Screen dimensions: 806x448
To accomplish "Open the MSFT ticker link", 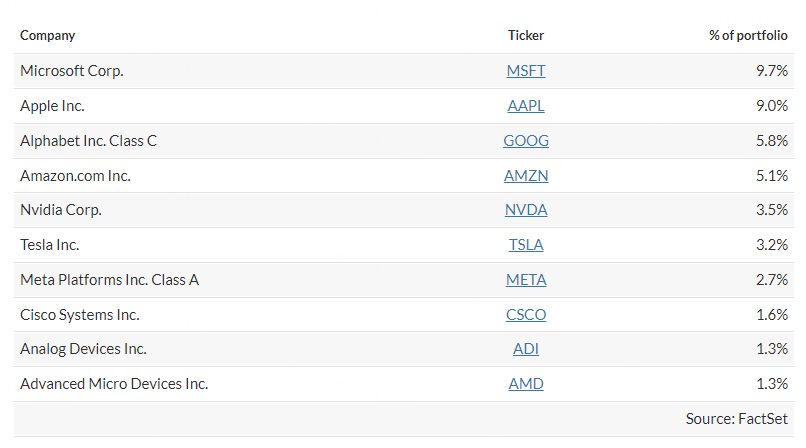I will (526, 71).
